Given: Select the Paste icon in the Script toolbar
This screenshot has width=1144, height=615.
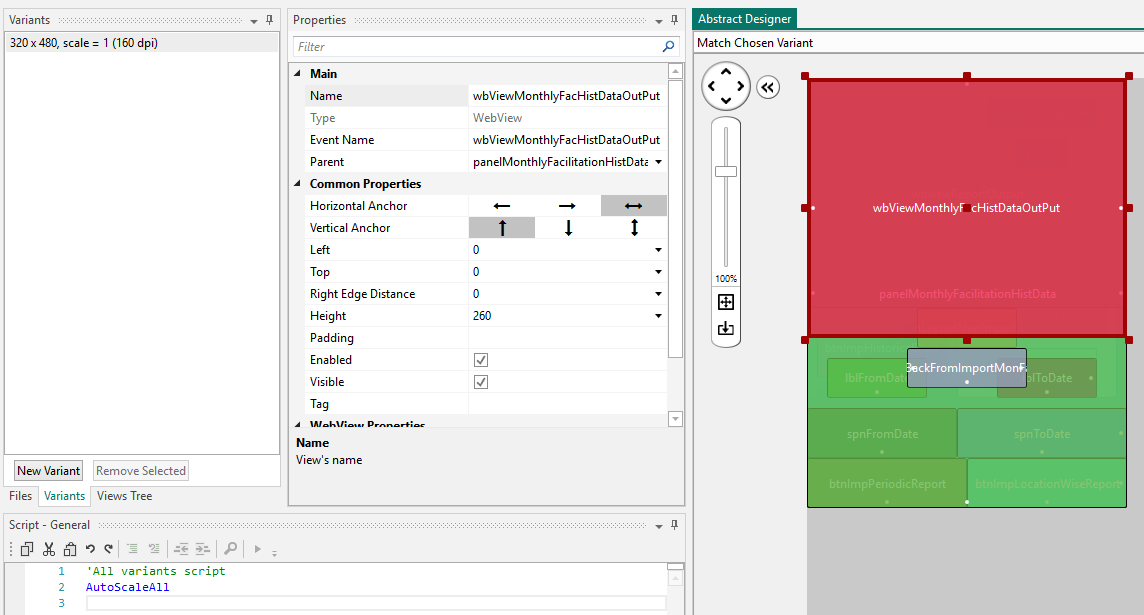Looking at the screenshot, I should click(x=69, y=548).
